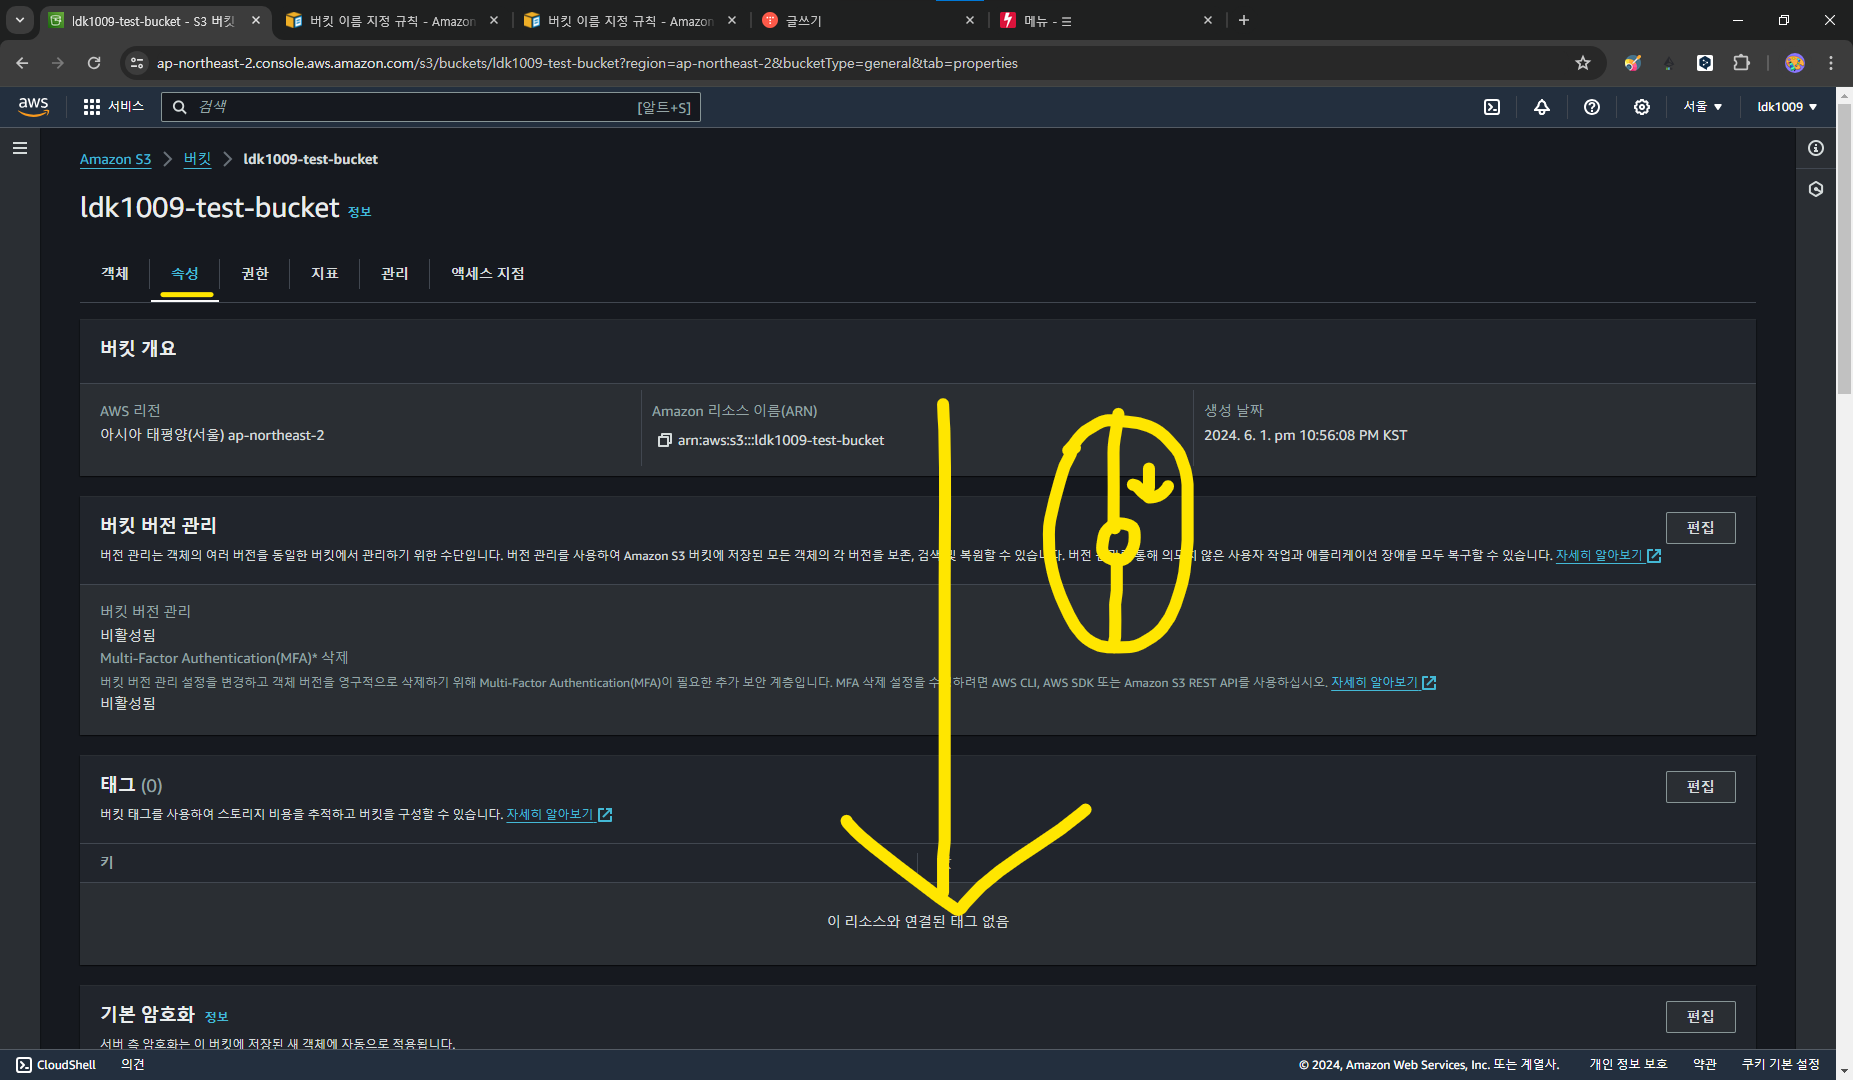Switch to the 지표 tab

(x=325, y=274)
